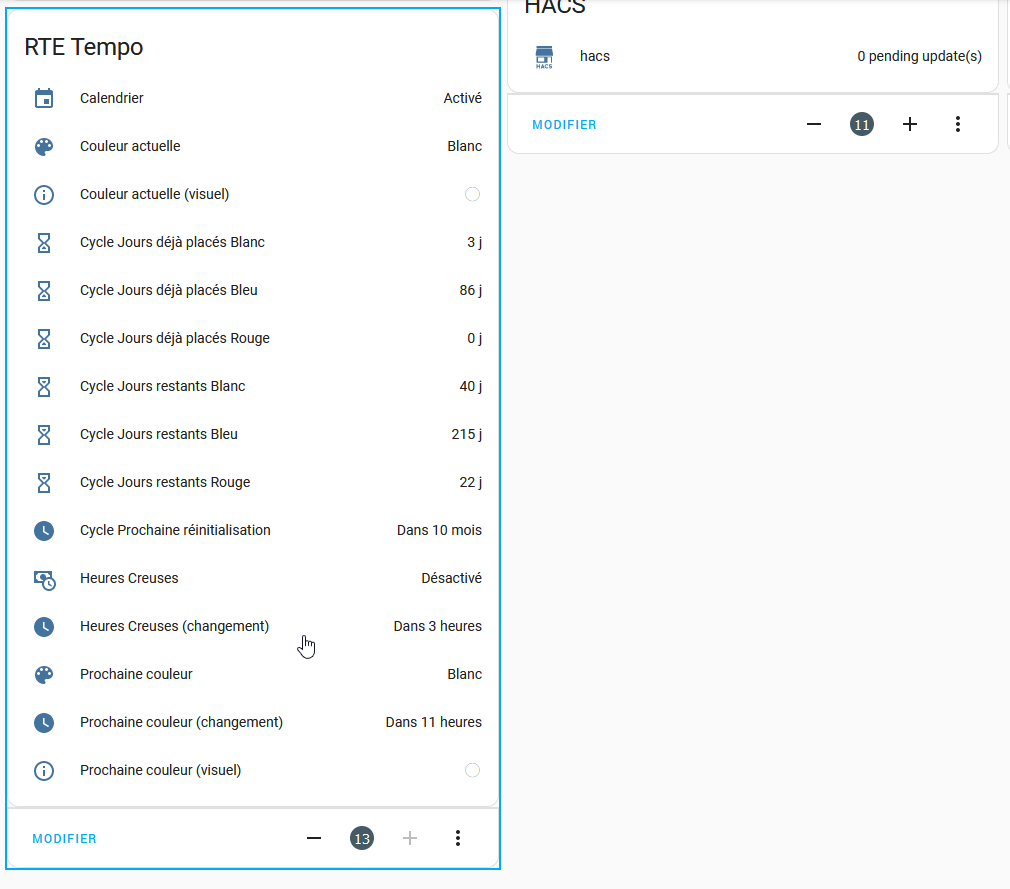Click the 'Dans 10 mois' value

pos(439,530)
